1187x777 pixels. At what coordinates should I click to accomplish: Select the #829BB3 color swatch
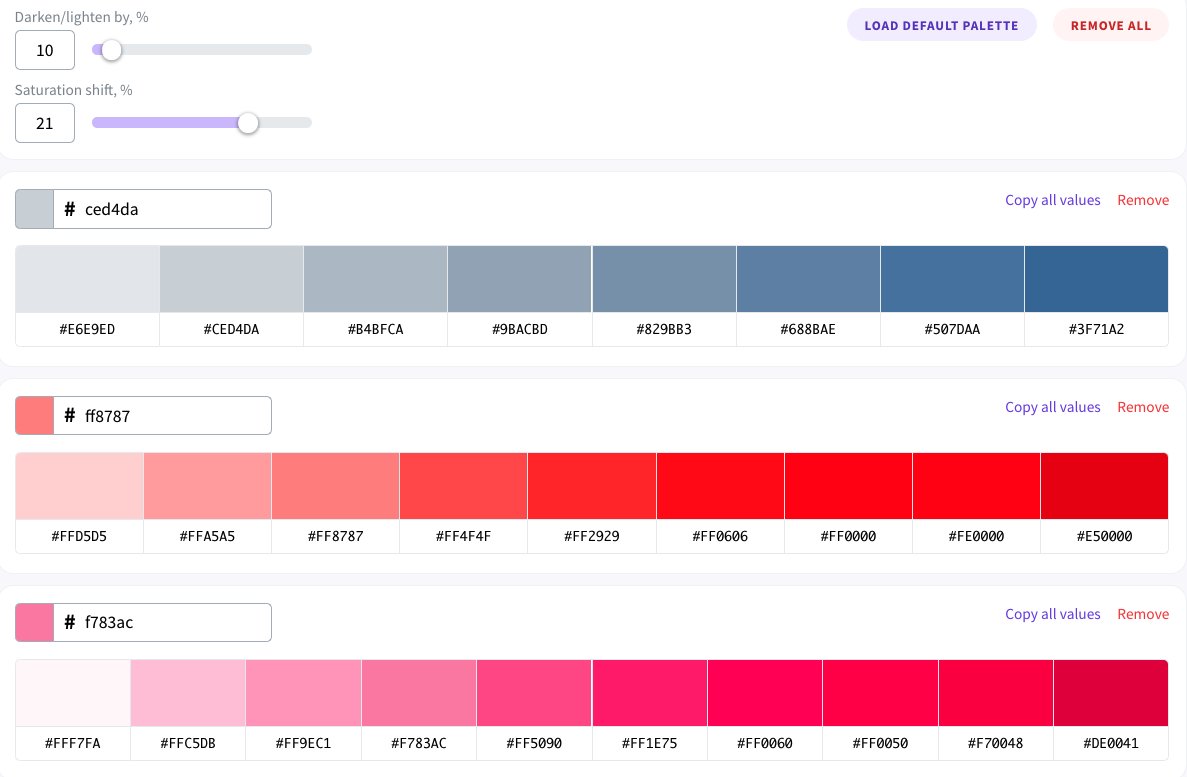click(x=664, y=279)
